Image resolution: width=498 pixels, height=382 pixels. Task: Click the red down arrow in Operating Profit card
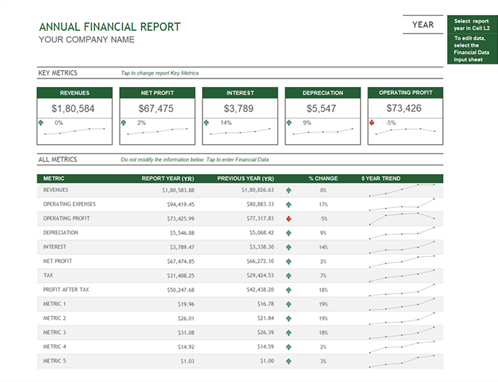click(x=372, y=123)
